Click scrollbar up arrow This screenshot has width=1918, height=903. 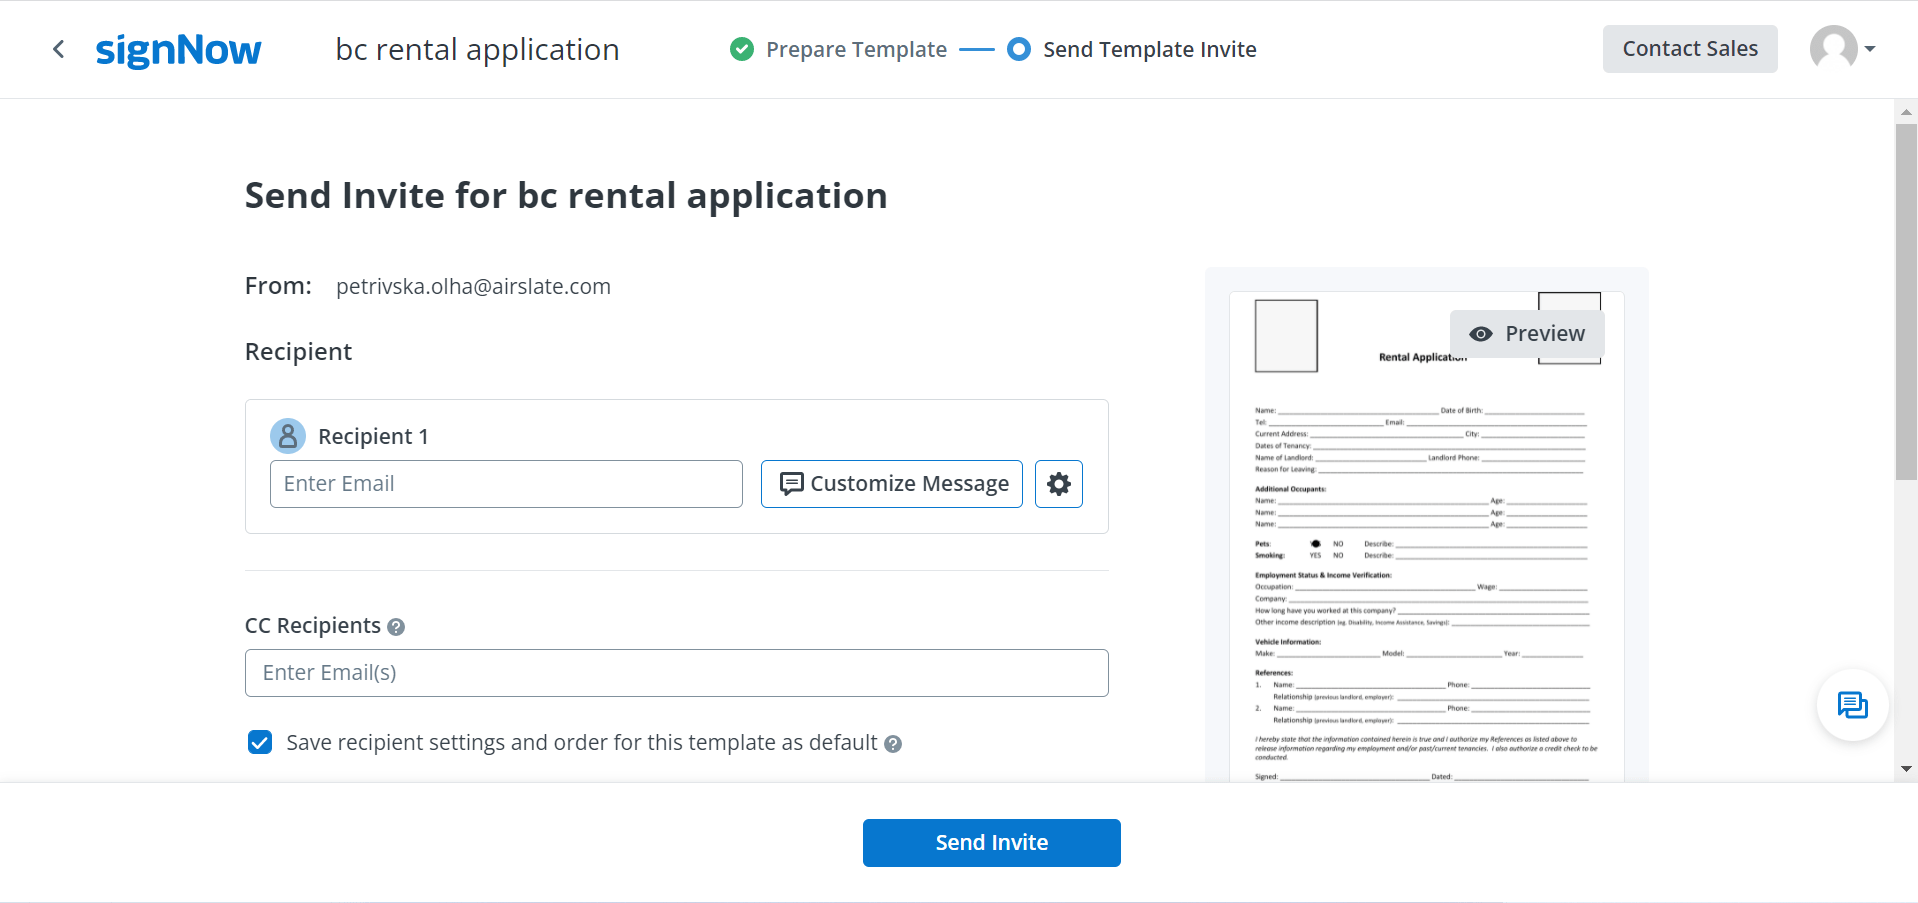tap(1906, 112)
